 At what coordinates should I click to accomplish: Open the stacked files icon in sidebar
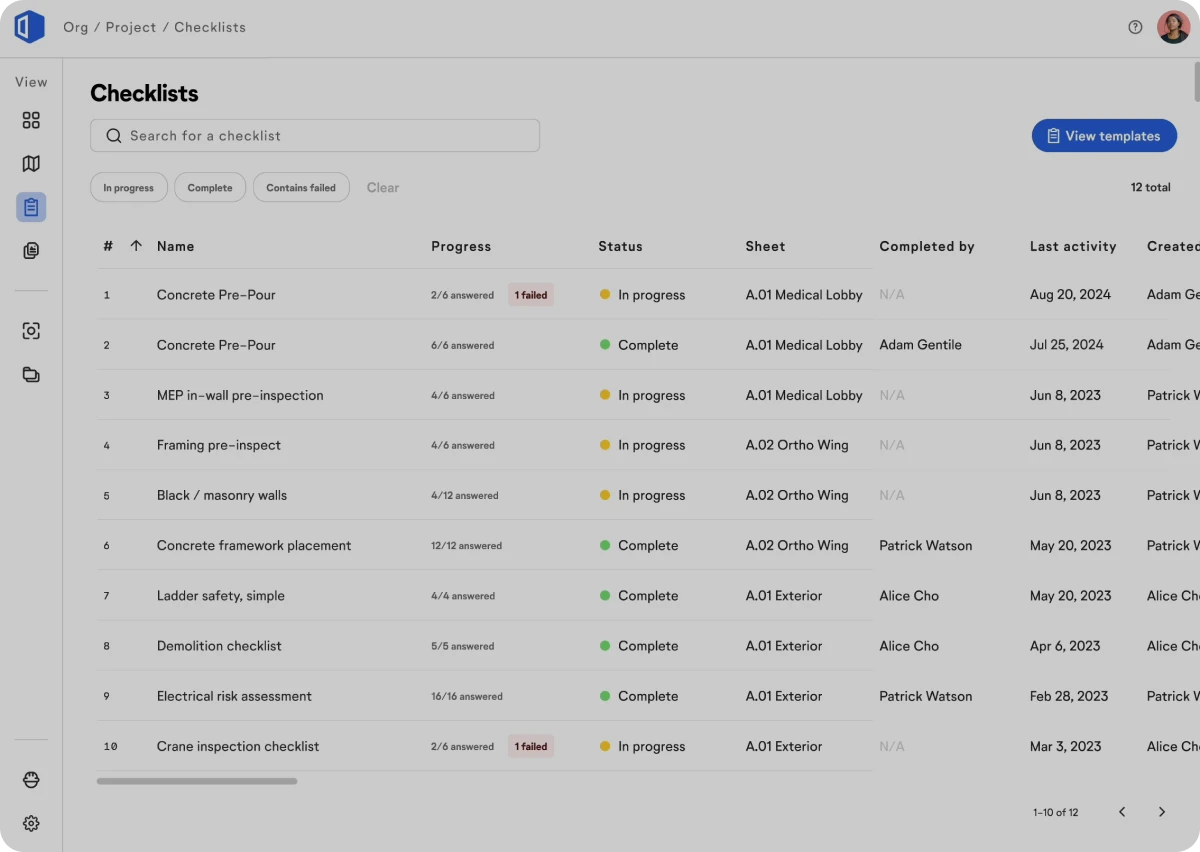tap(31, 375)
